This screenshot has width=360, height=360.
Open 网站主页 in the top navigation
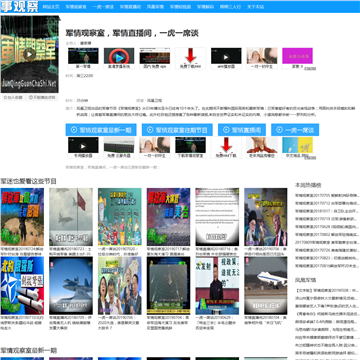(51, 7)
